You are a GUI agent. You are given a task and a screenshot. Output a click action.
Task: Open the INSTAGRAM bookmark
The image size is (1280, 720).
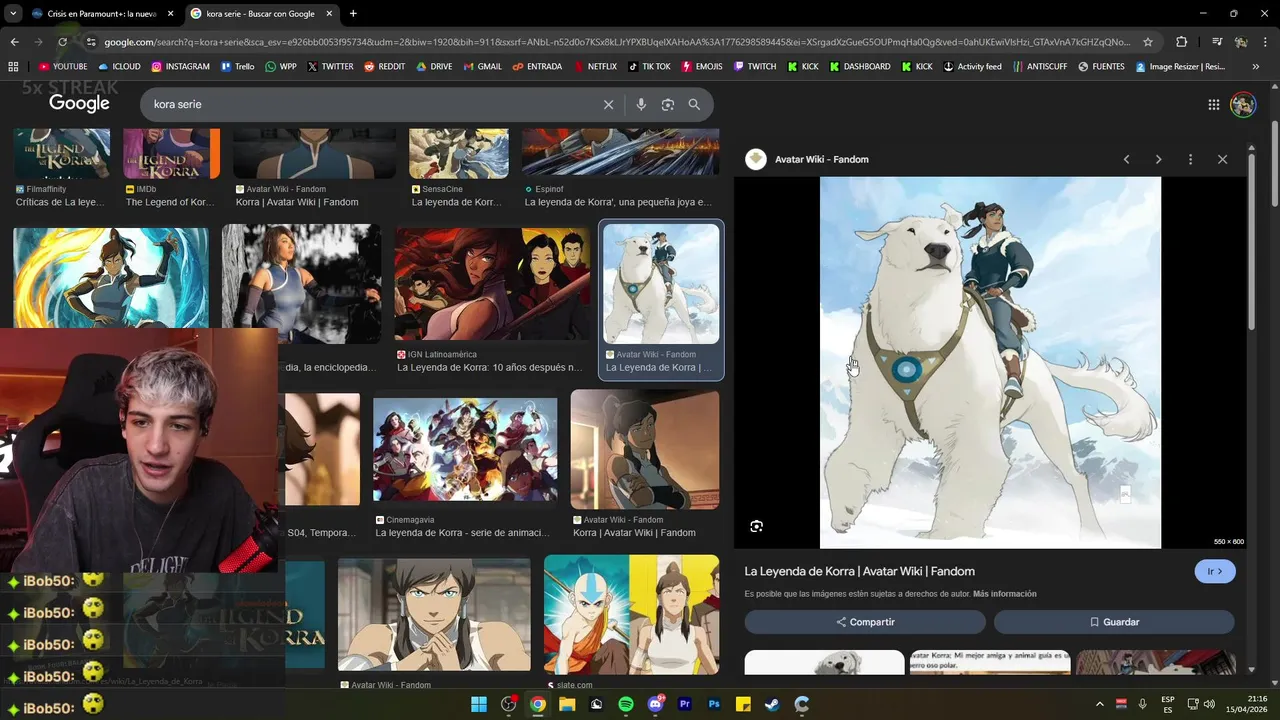[x=180, y=67]
